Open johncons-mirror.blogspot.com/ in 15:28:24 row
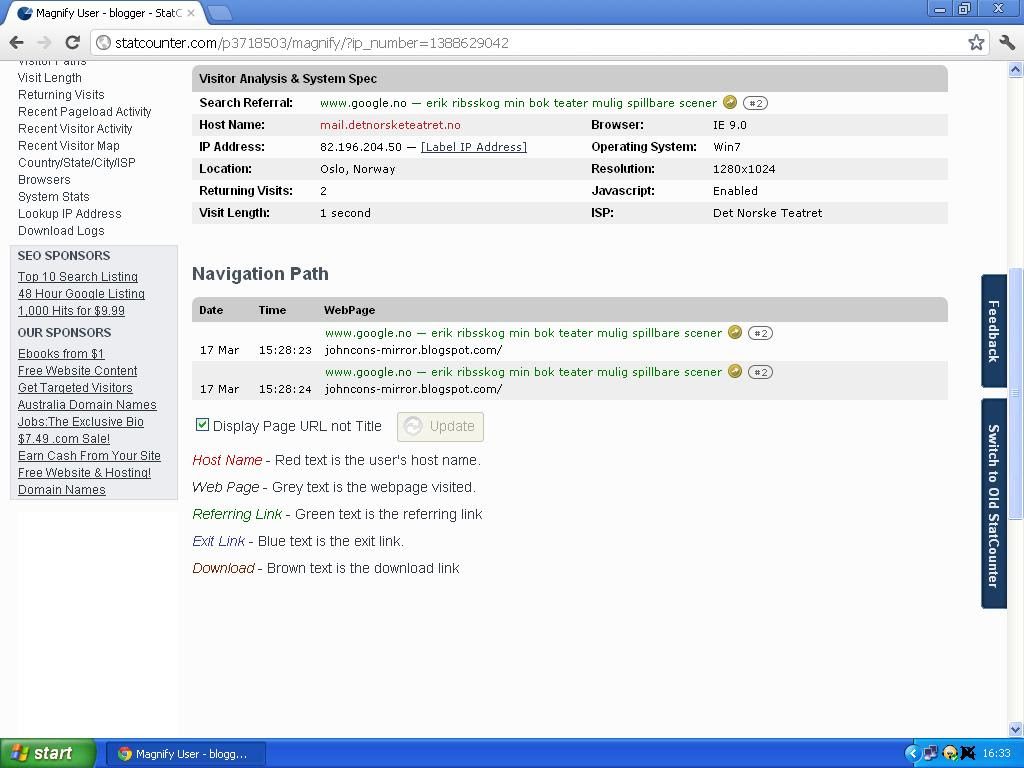The image size is (1024, 768). coord(413,389)
